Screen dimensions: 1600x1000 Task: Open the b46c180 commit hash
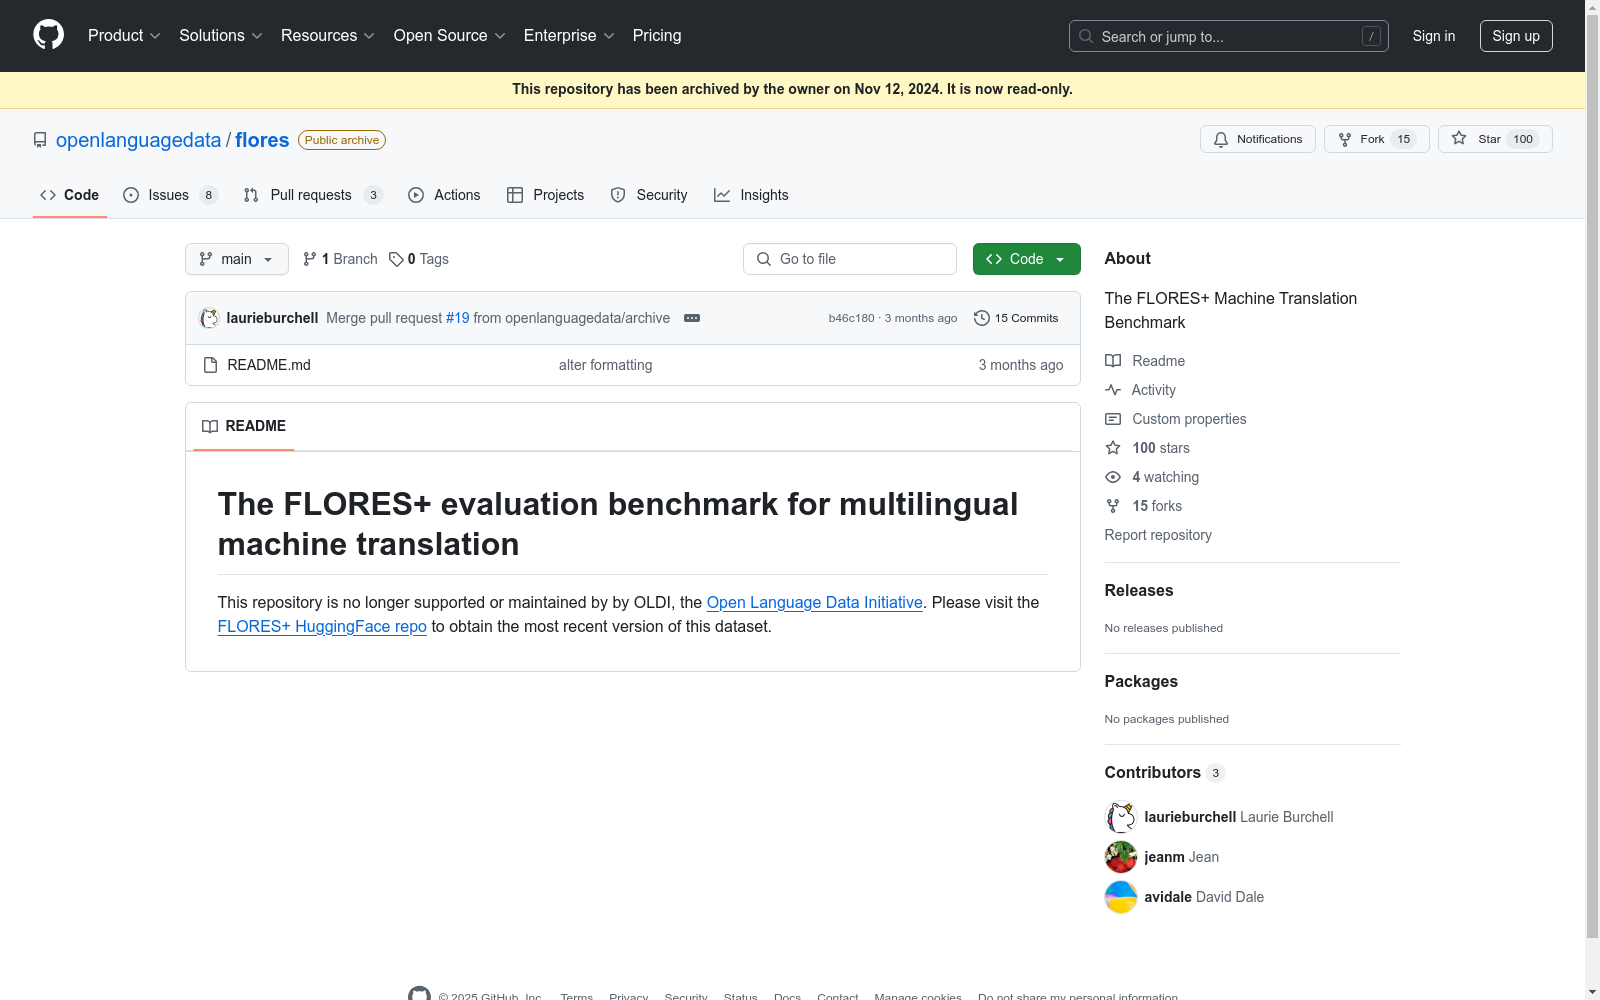pyautogui.click(x=851, y=318)
